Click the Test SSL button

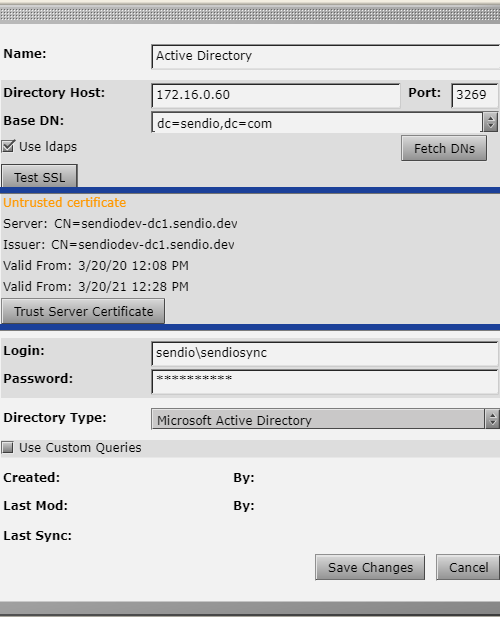coord(39,177)
